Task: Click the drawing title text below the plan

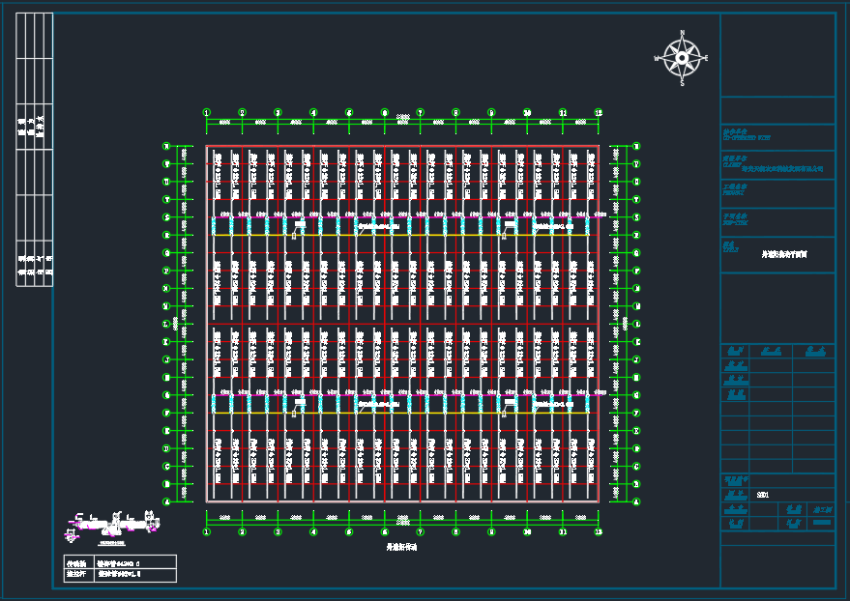Action: point(402,548)
